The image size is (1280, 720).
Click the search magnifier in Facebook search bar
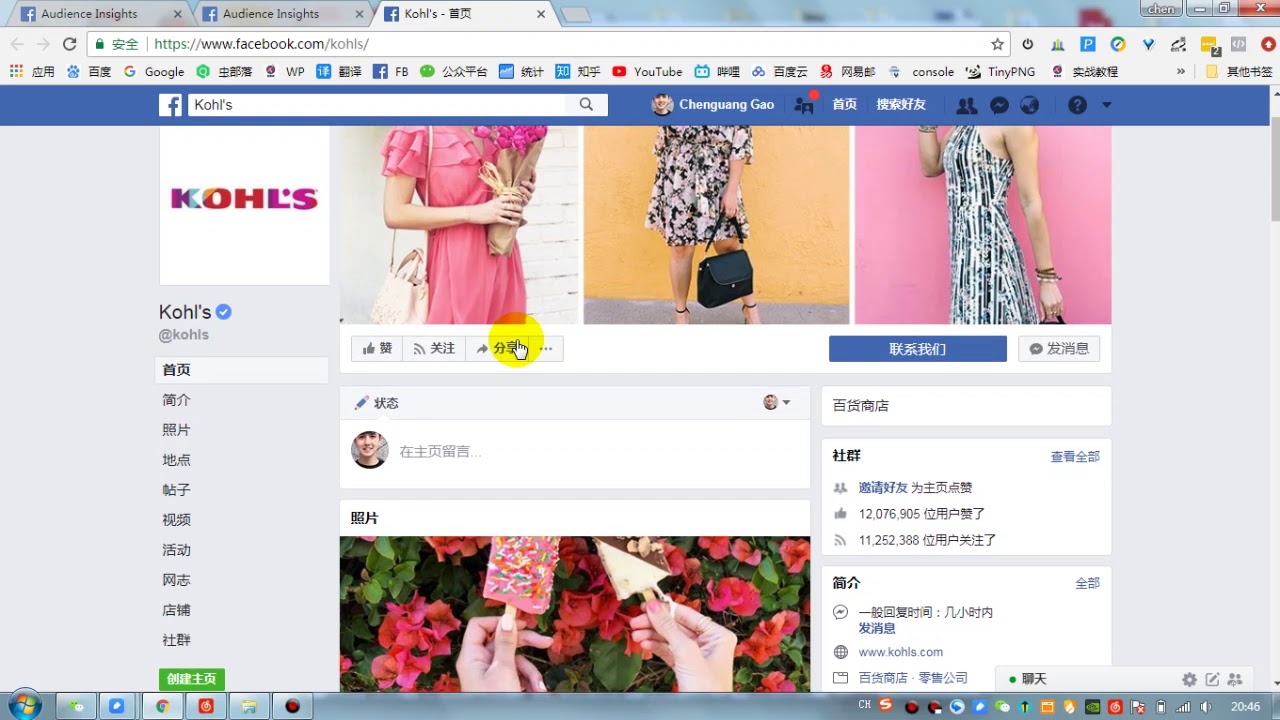(x=586, y=104)
